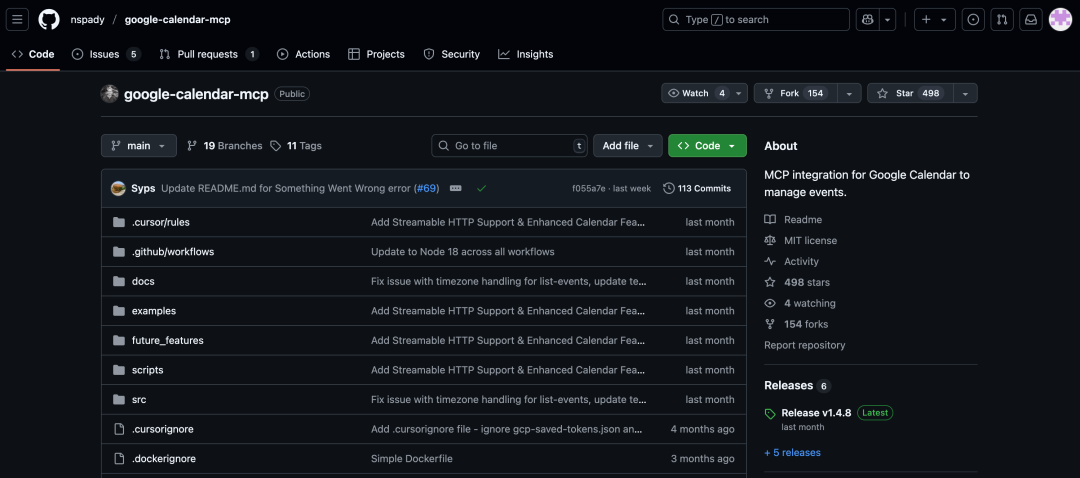Open Release v1.4.8
The height and width of the screenshot is (478, 1080).
click(816, 413)
